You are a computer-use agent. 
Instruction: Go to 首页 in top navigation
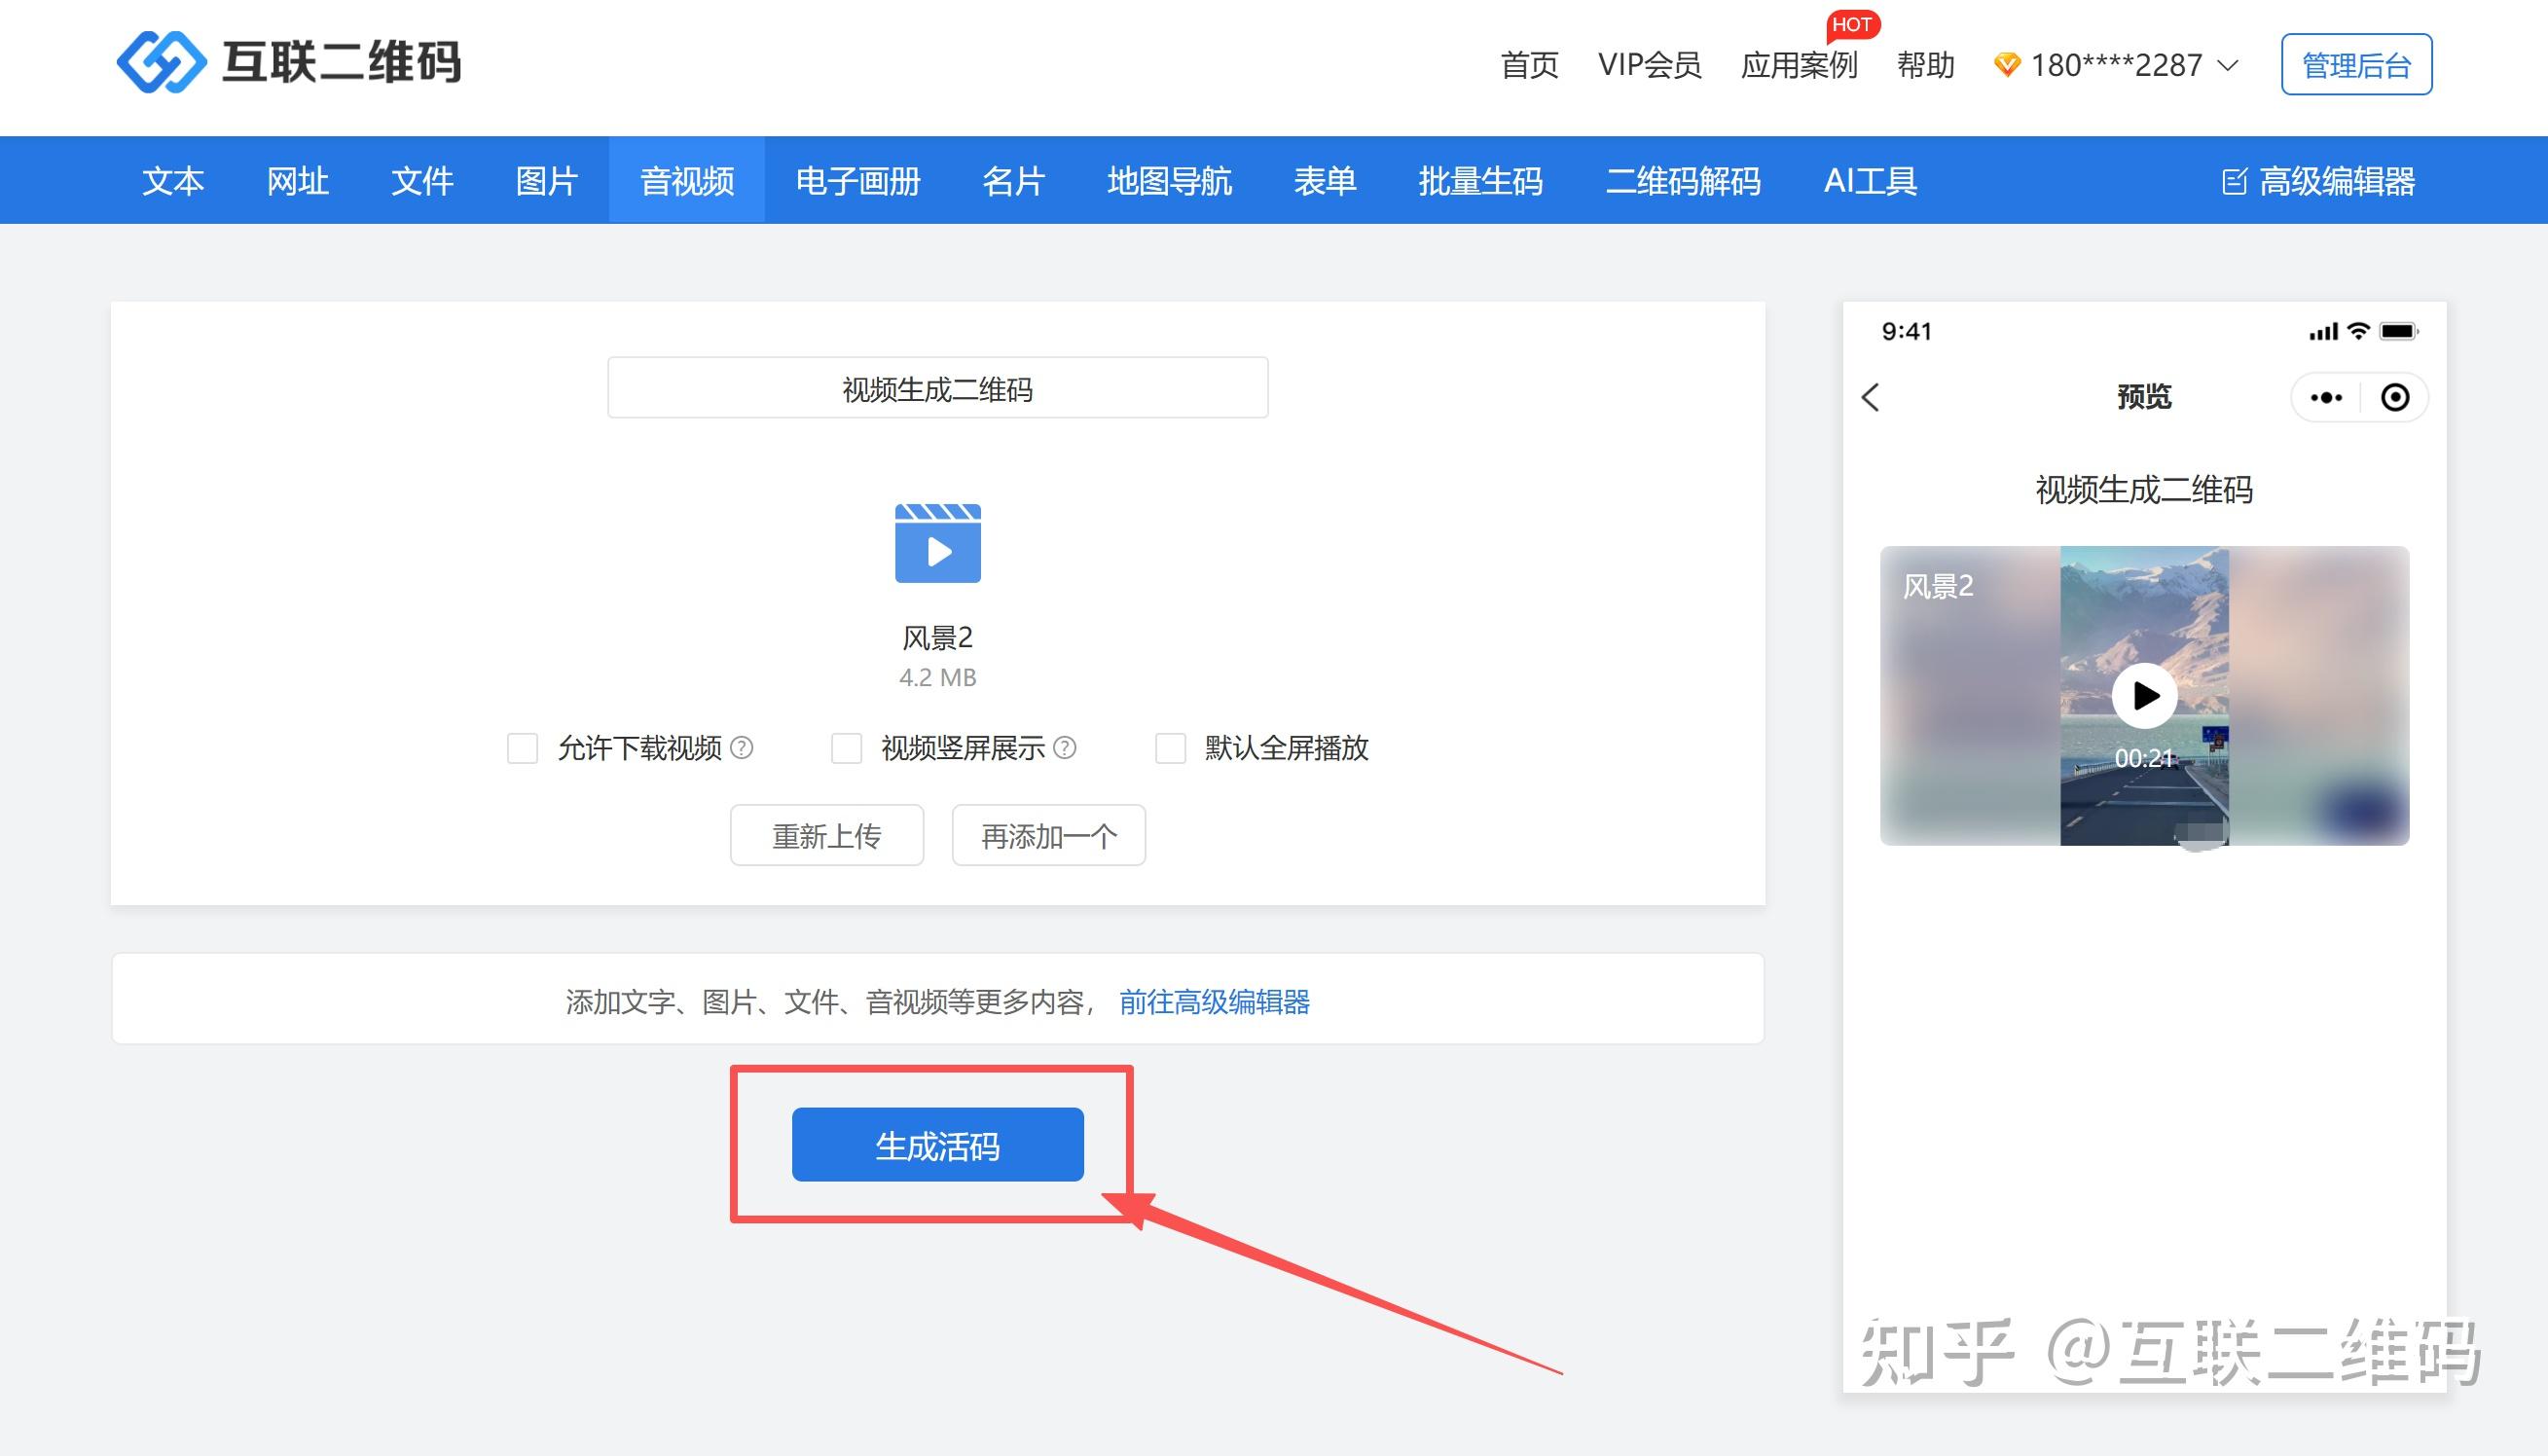(x=1529, y=65)
